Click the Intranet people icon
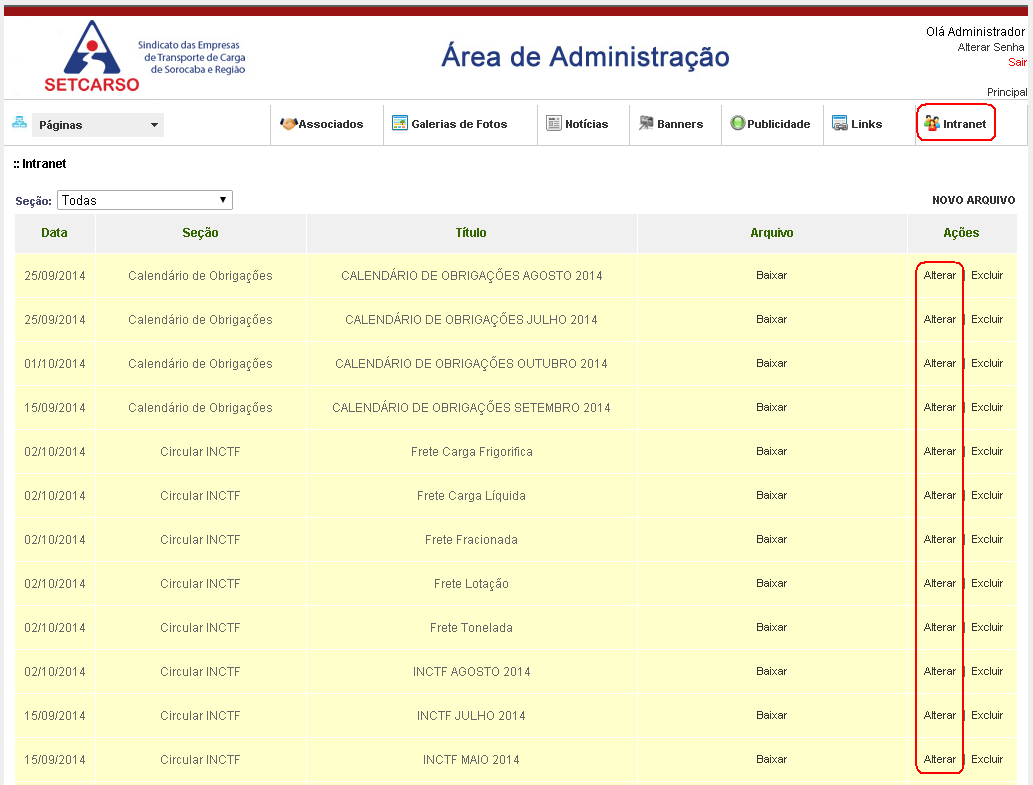 point(932,123)
